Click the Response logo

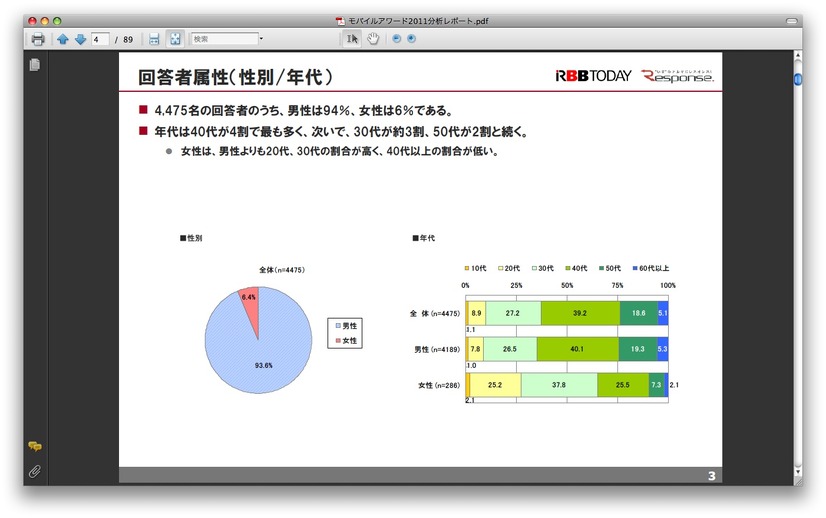(677, 76)
